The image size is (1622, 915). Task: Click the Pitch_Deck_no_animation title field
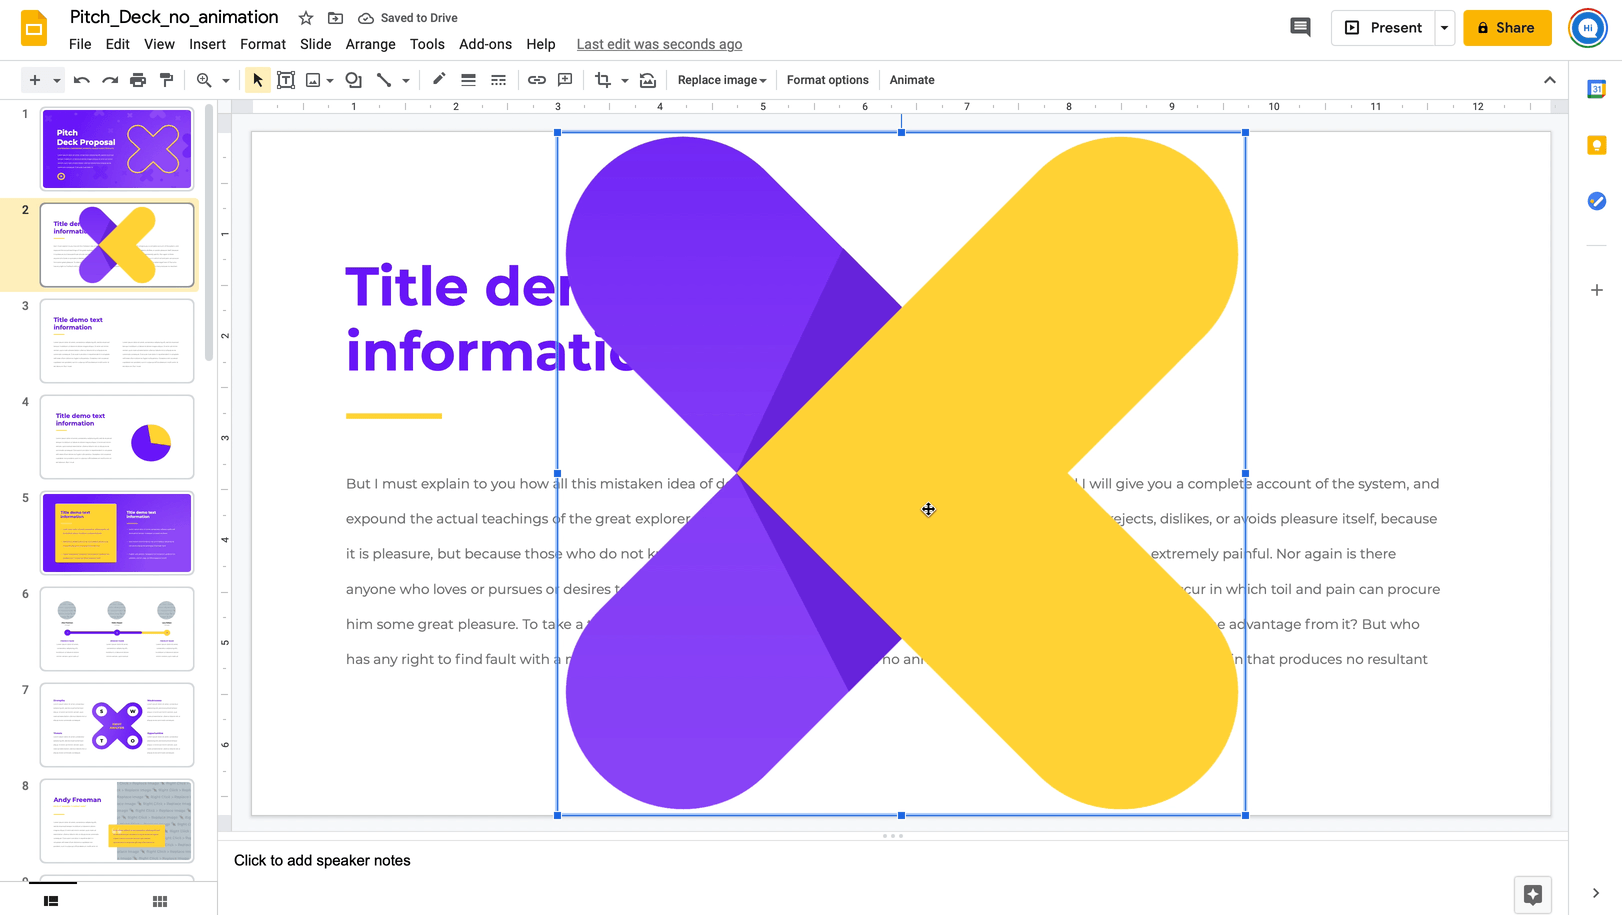click(174, 17)
